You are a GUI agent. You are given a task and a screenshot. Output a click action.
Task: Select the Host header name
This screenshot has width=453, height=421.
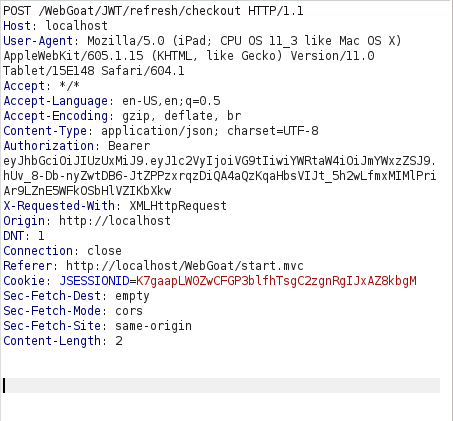coord(17,26)
